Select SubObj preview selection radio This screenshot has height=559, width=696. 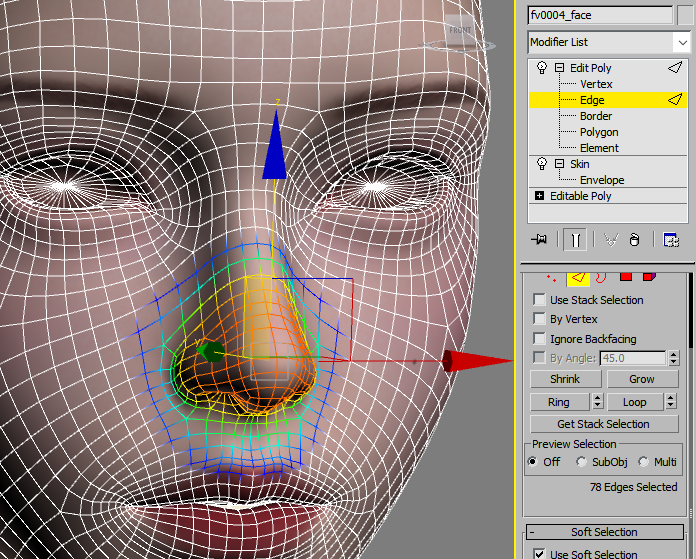(x=581, y=461)
